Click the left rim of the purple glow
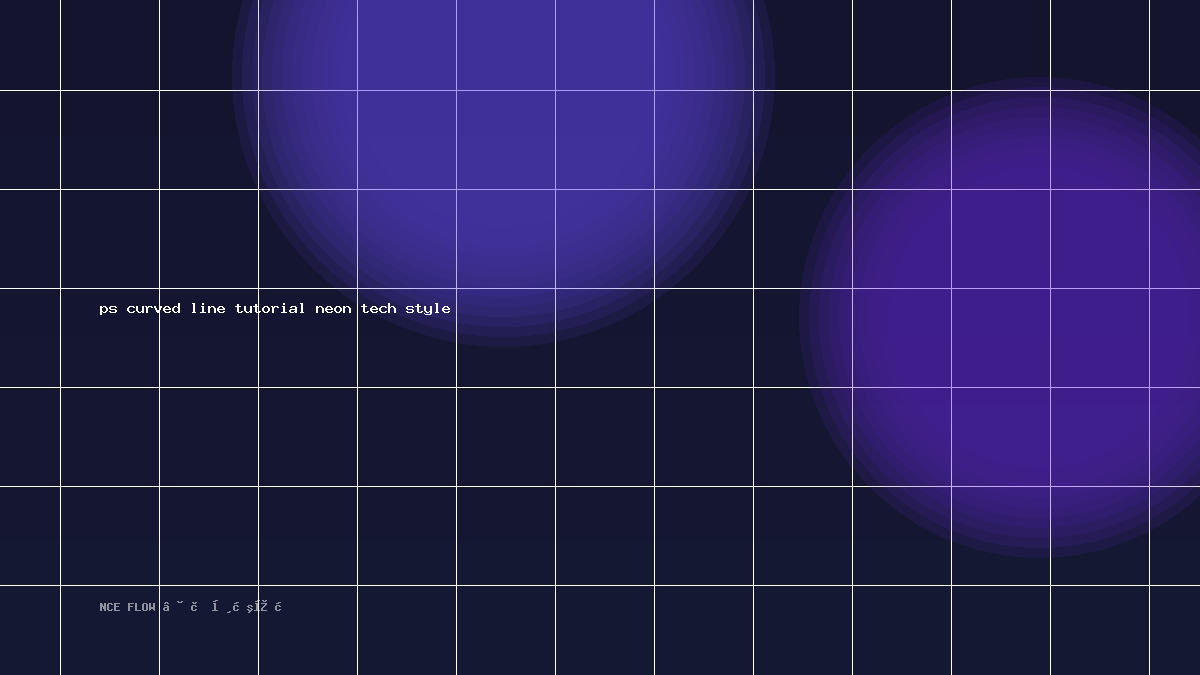Viewport: 1200px width, 675px height. [x=804, y=317]
